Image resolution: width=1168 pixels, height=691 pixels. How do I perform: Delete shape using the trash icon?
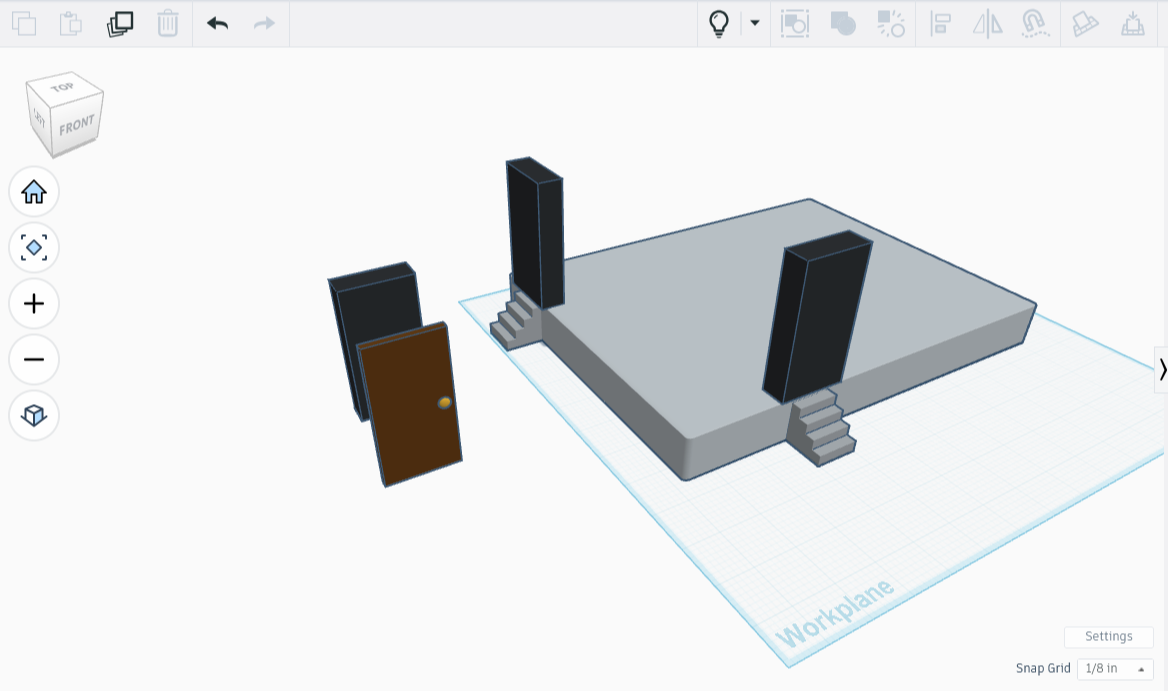pos(167,23)
